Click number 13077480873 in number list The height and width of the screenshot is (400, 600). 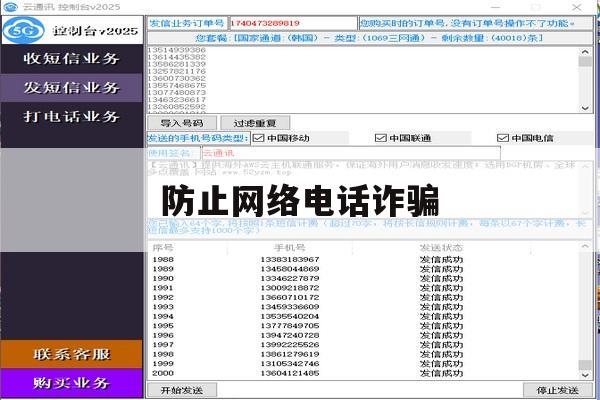(x=176, y=92)
